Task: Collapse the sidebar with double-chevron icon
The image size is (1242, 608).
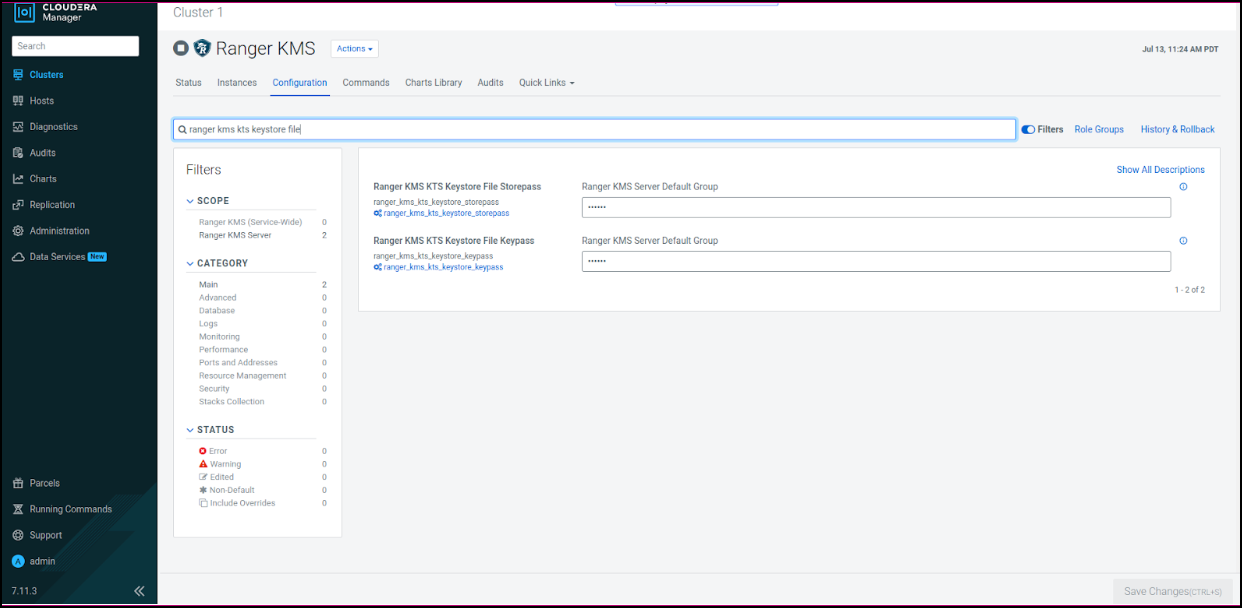Action: tap(139, 591)
